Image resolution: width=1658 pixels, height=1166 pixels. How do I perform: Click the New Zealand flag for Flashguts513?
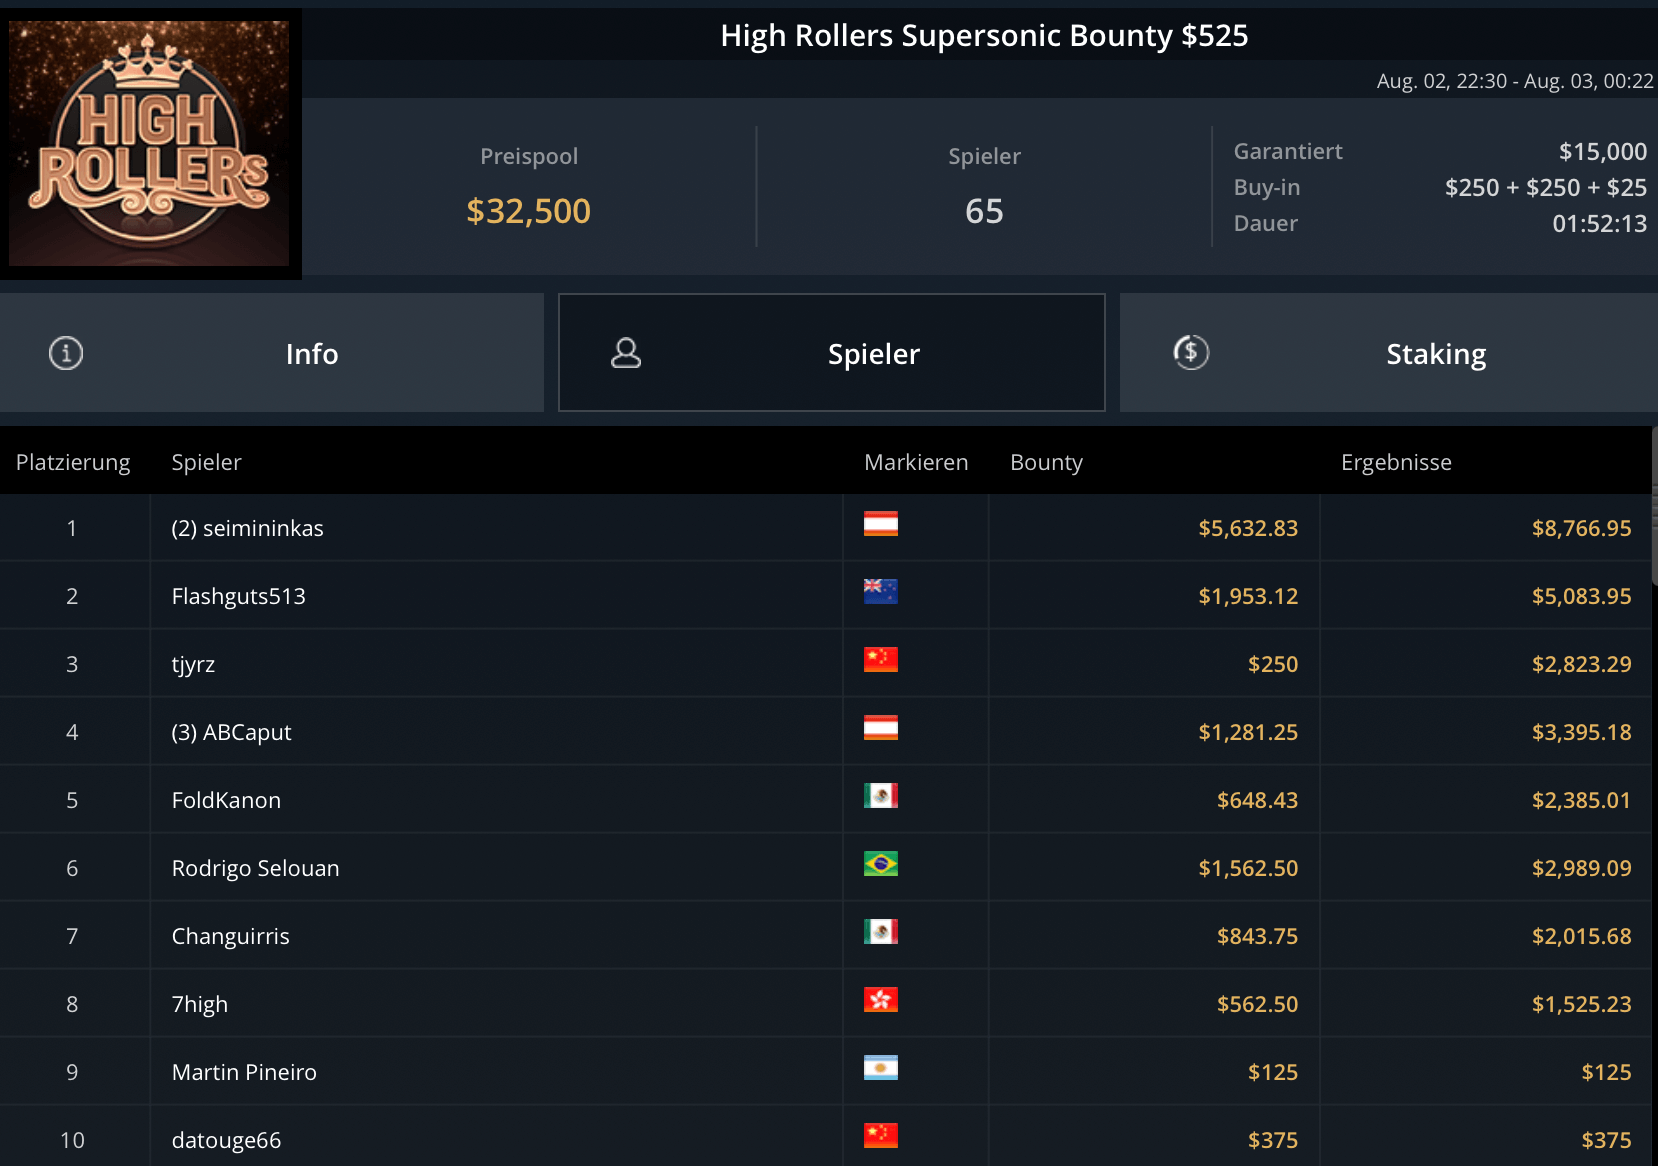pyautogui.click(x=880, y=592)
